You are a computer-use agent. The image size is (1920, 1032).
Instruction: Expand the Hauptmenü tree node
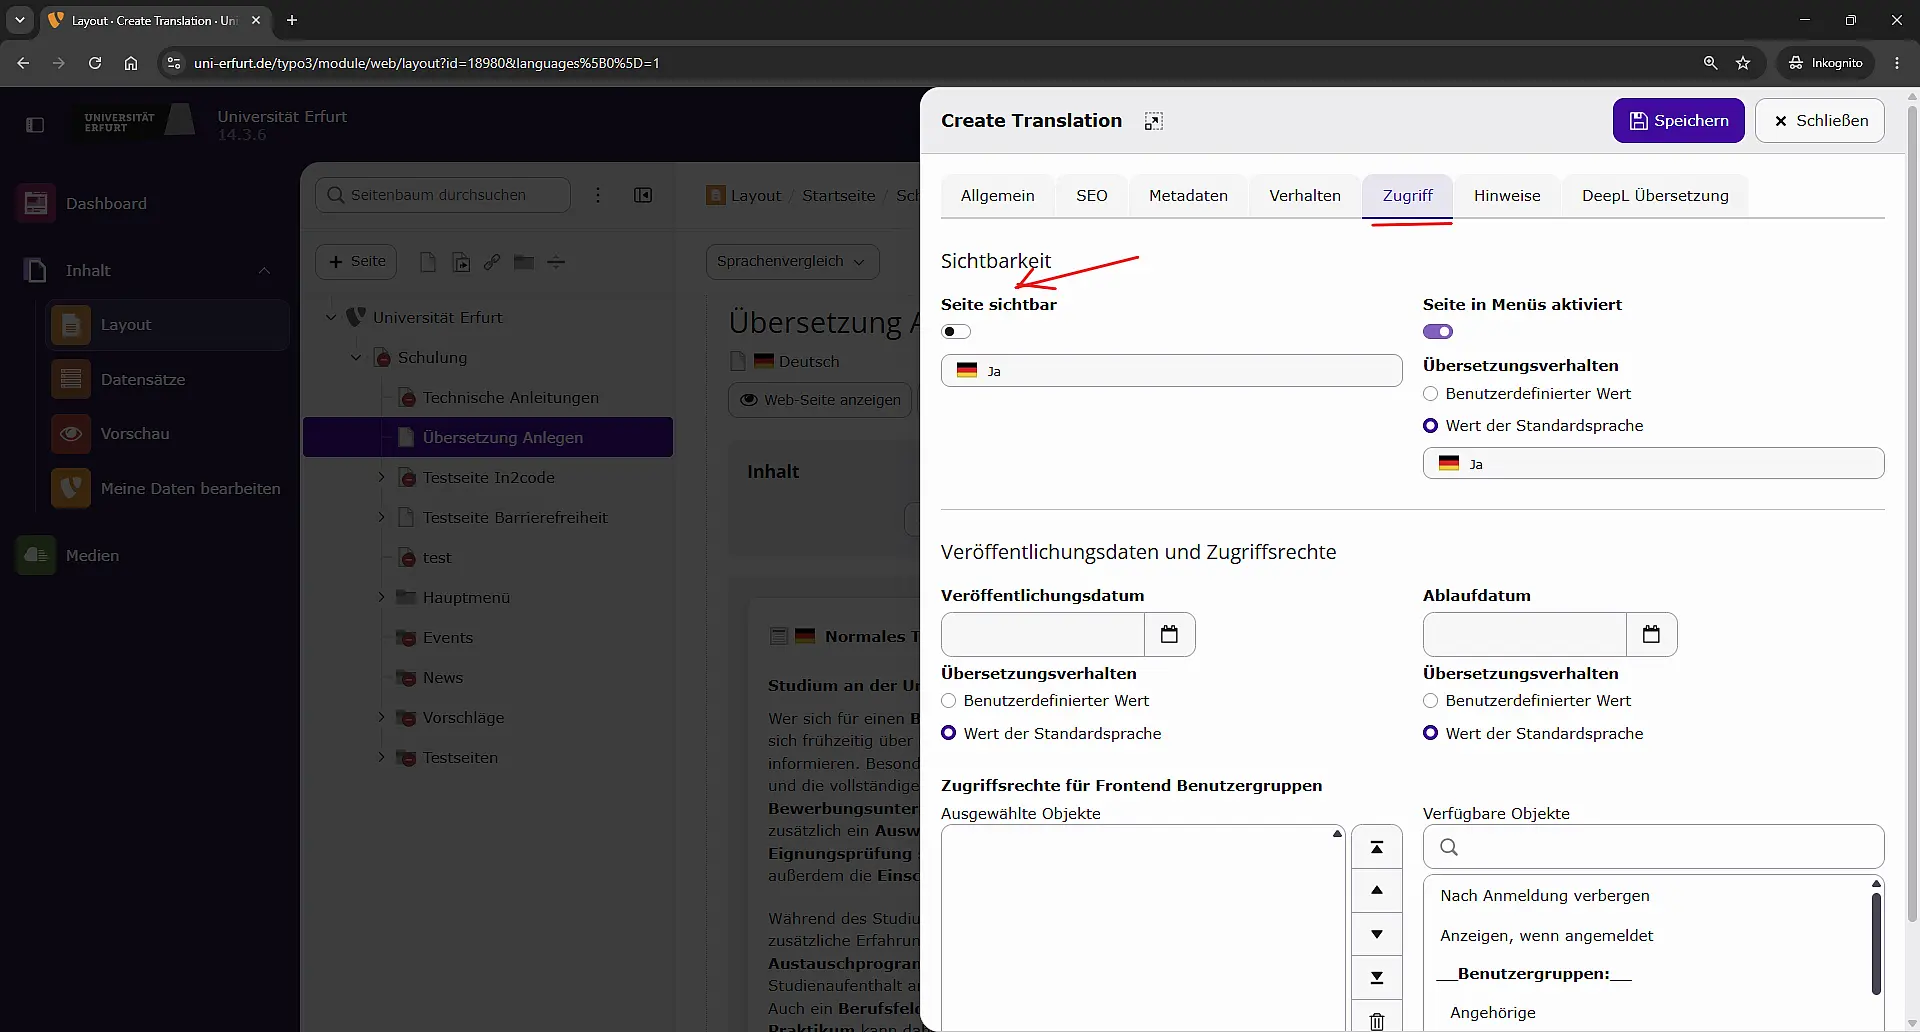381,597
